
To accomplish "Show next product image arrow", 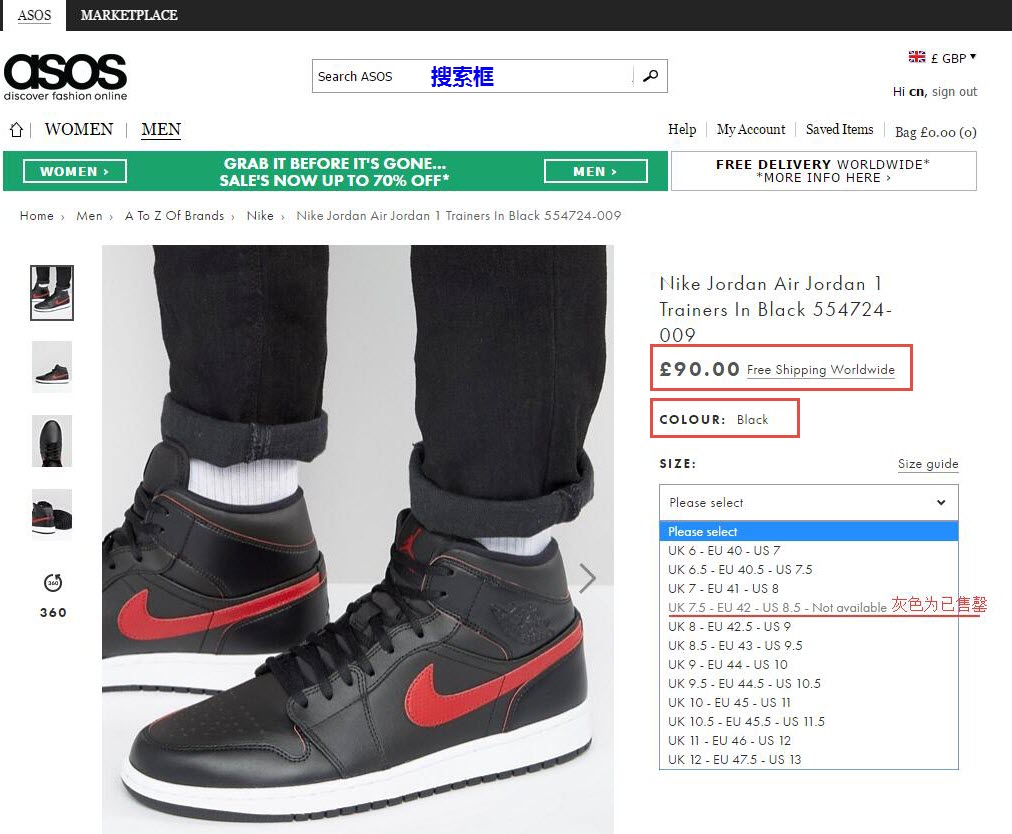I will point(587,578).
